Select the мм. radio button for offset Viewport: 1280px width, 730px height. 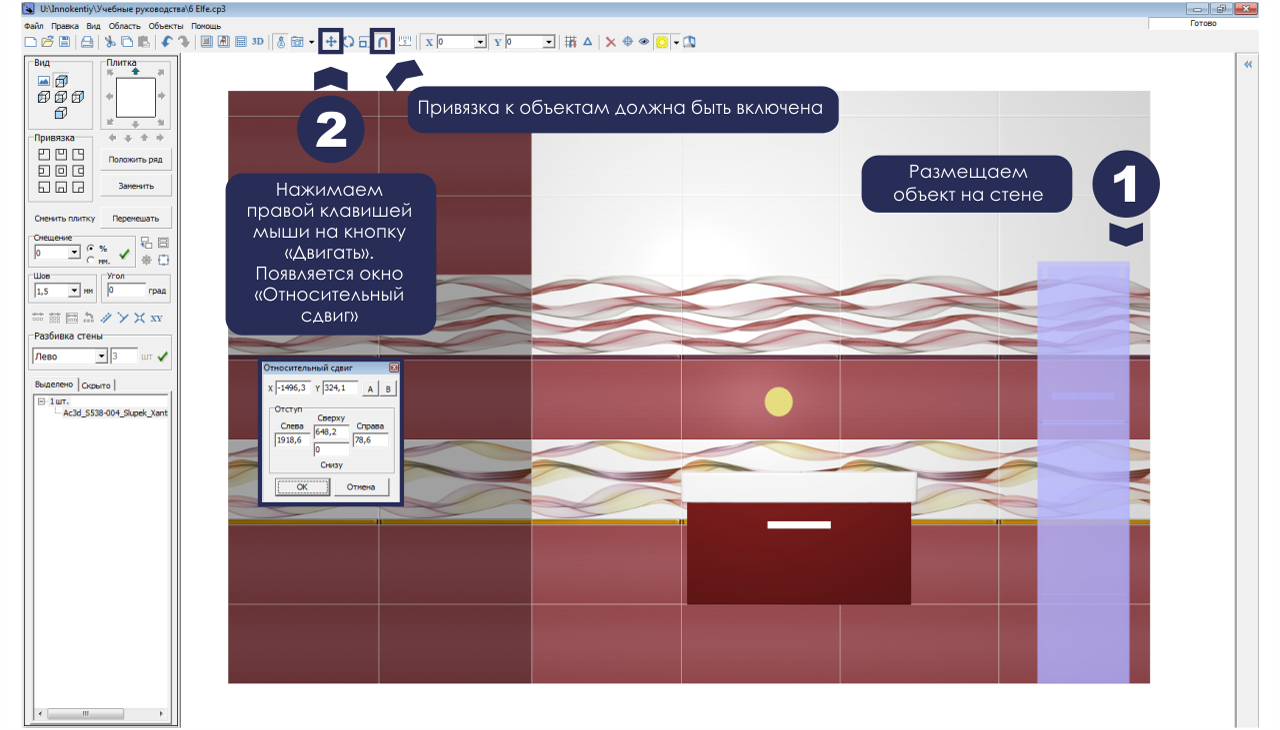[90, 259]
